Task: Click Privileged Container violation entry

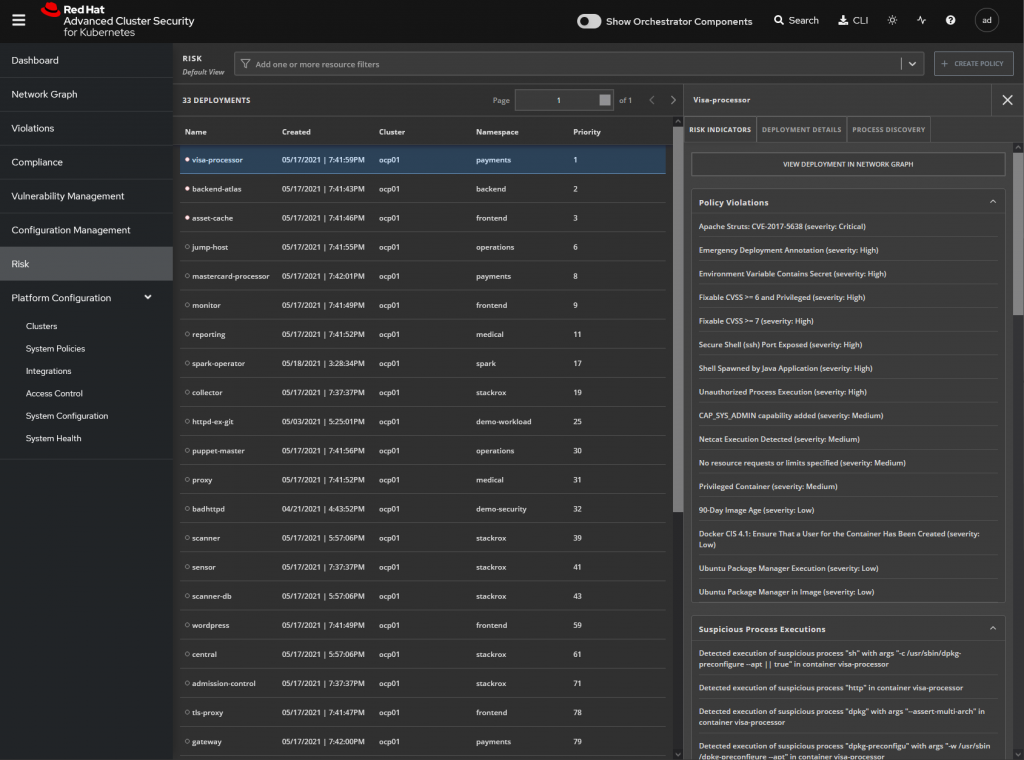Action: tap(767, 486)
